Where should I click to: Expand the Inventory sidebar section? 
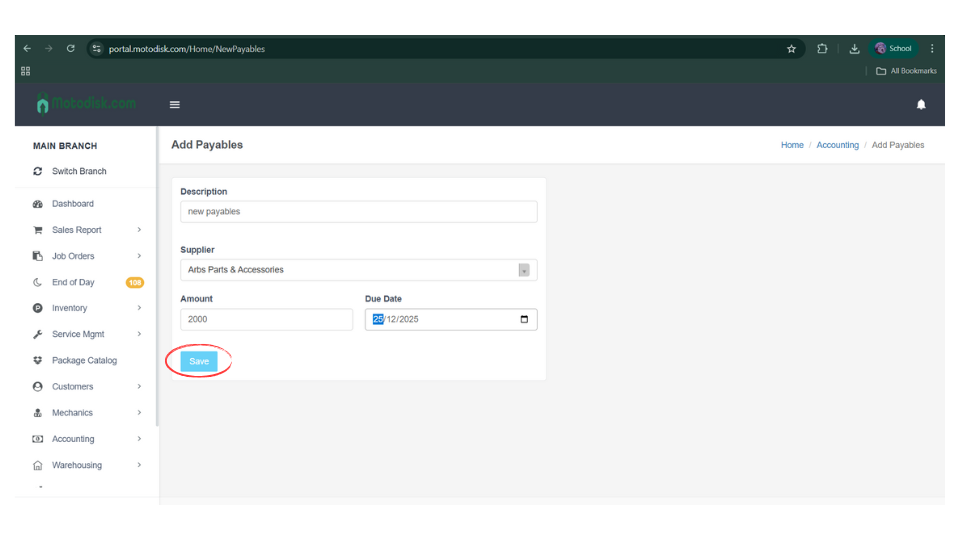point(70,308)
